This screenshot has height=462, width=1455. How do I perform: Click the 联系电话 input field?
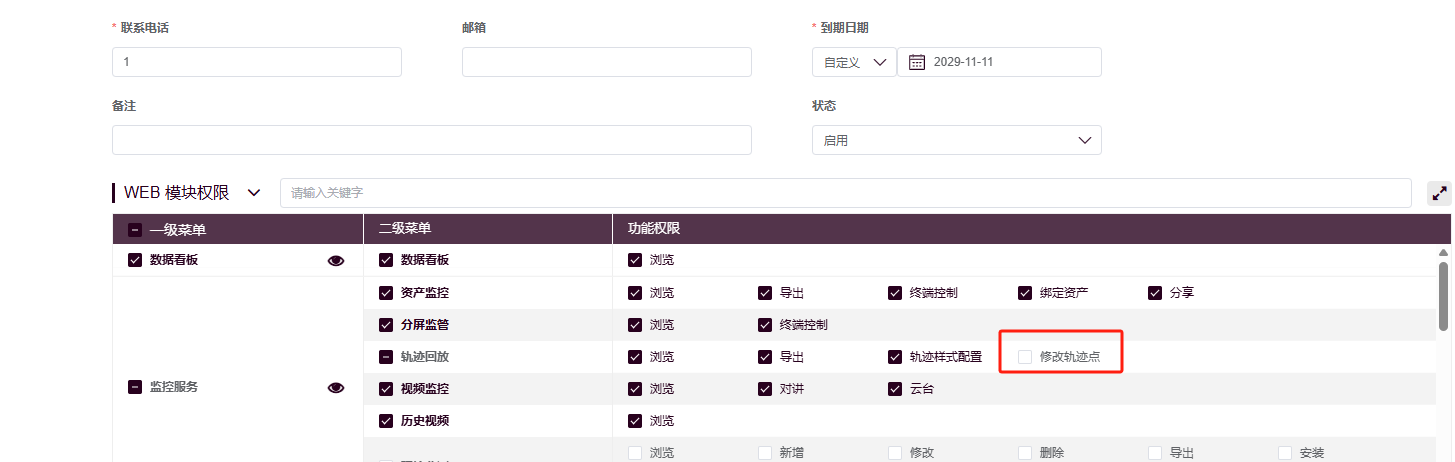256,62
